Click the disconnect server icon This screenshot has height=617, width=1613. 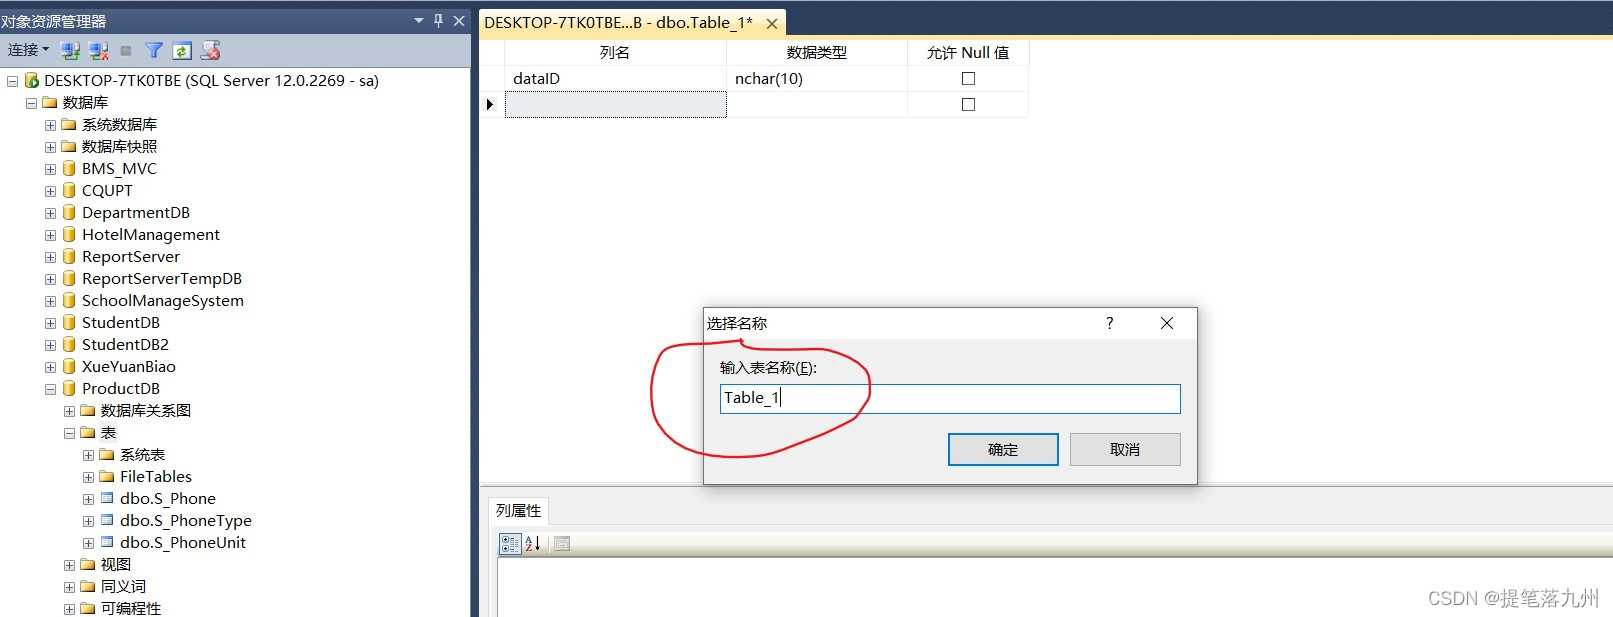[98, 50]
